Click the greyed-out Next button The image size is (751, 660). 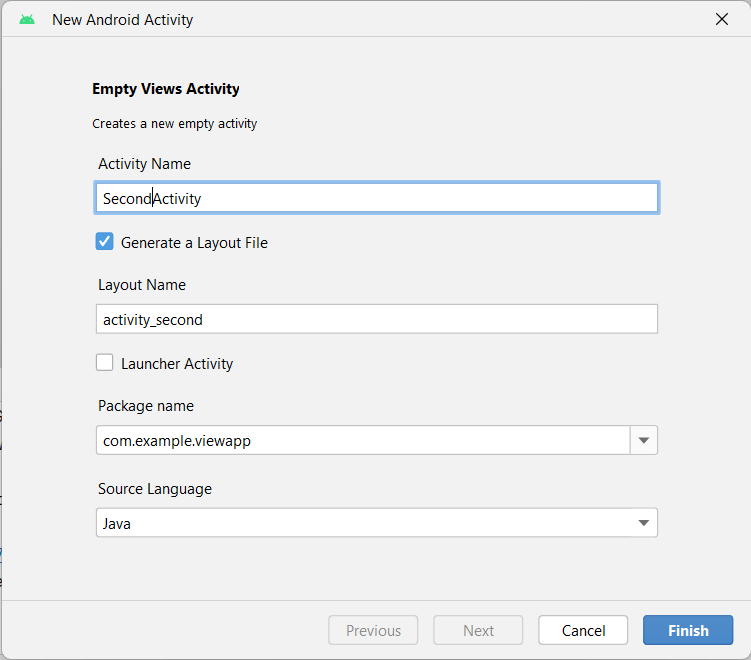(478, 630)
